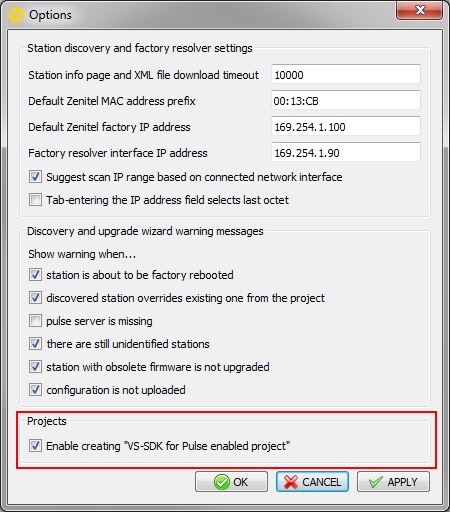Toggle obsolete firmware not upgraded warning
Viewport: 450px width, 512px height.
point(35,367)
